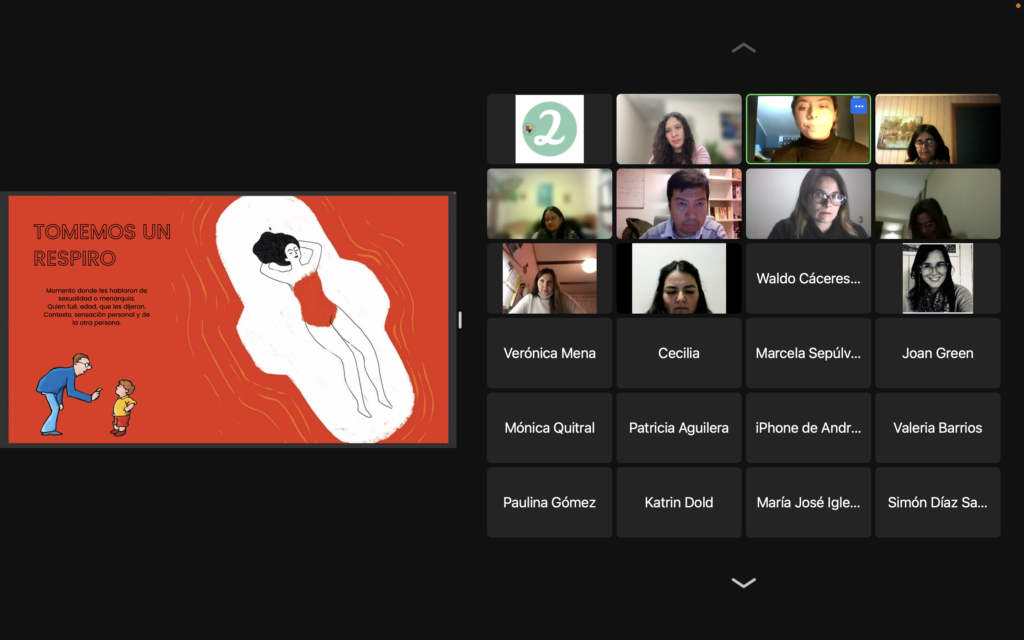Click the black-and-white profile photo tile
Viewport: 1024px width, 640px height.
click(x=937, y=278)
